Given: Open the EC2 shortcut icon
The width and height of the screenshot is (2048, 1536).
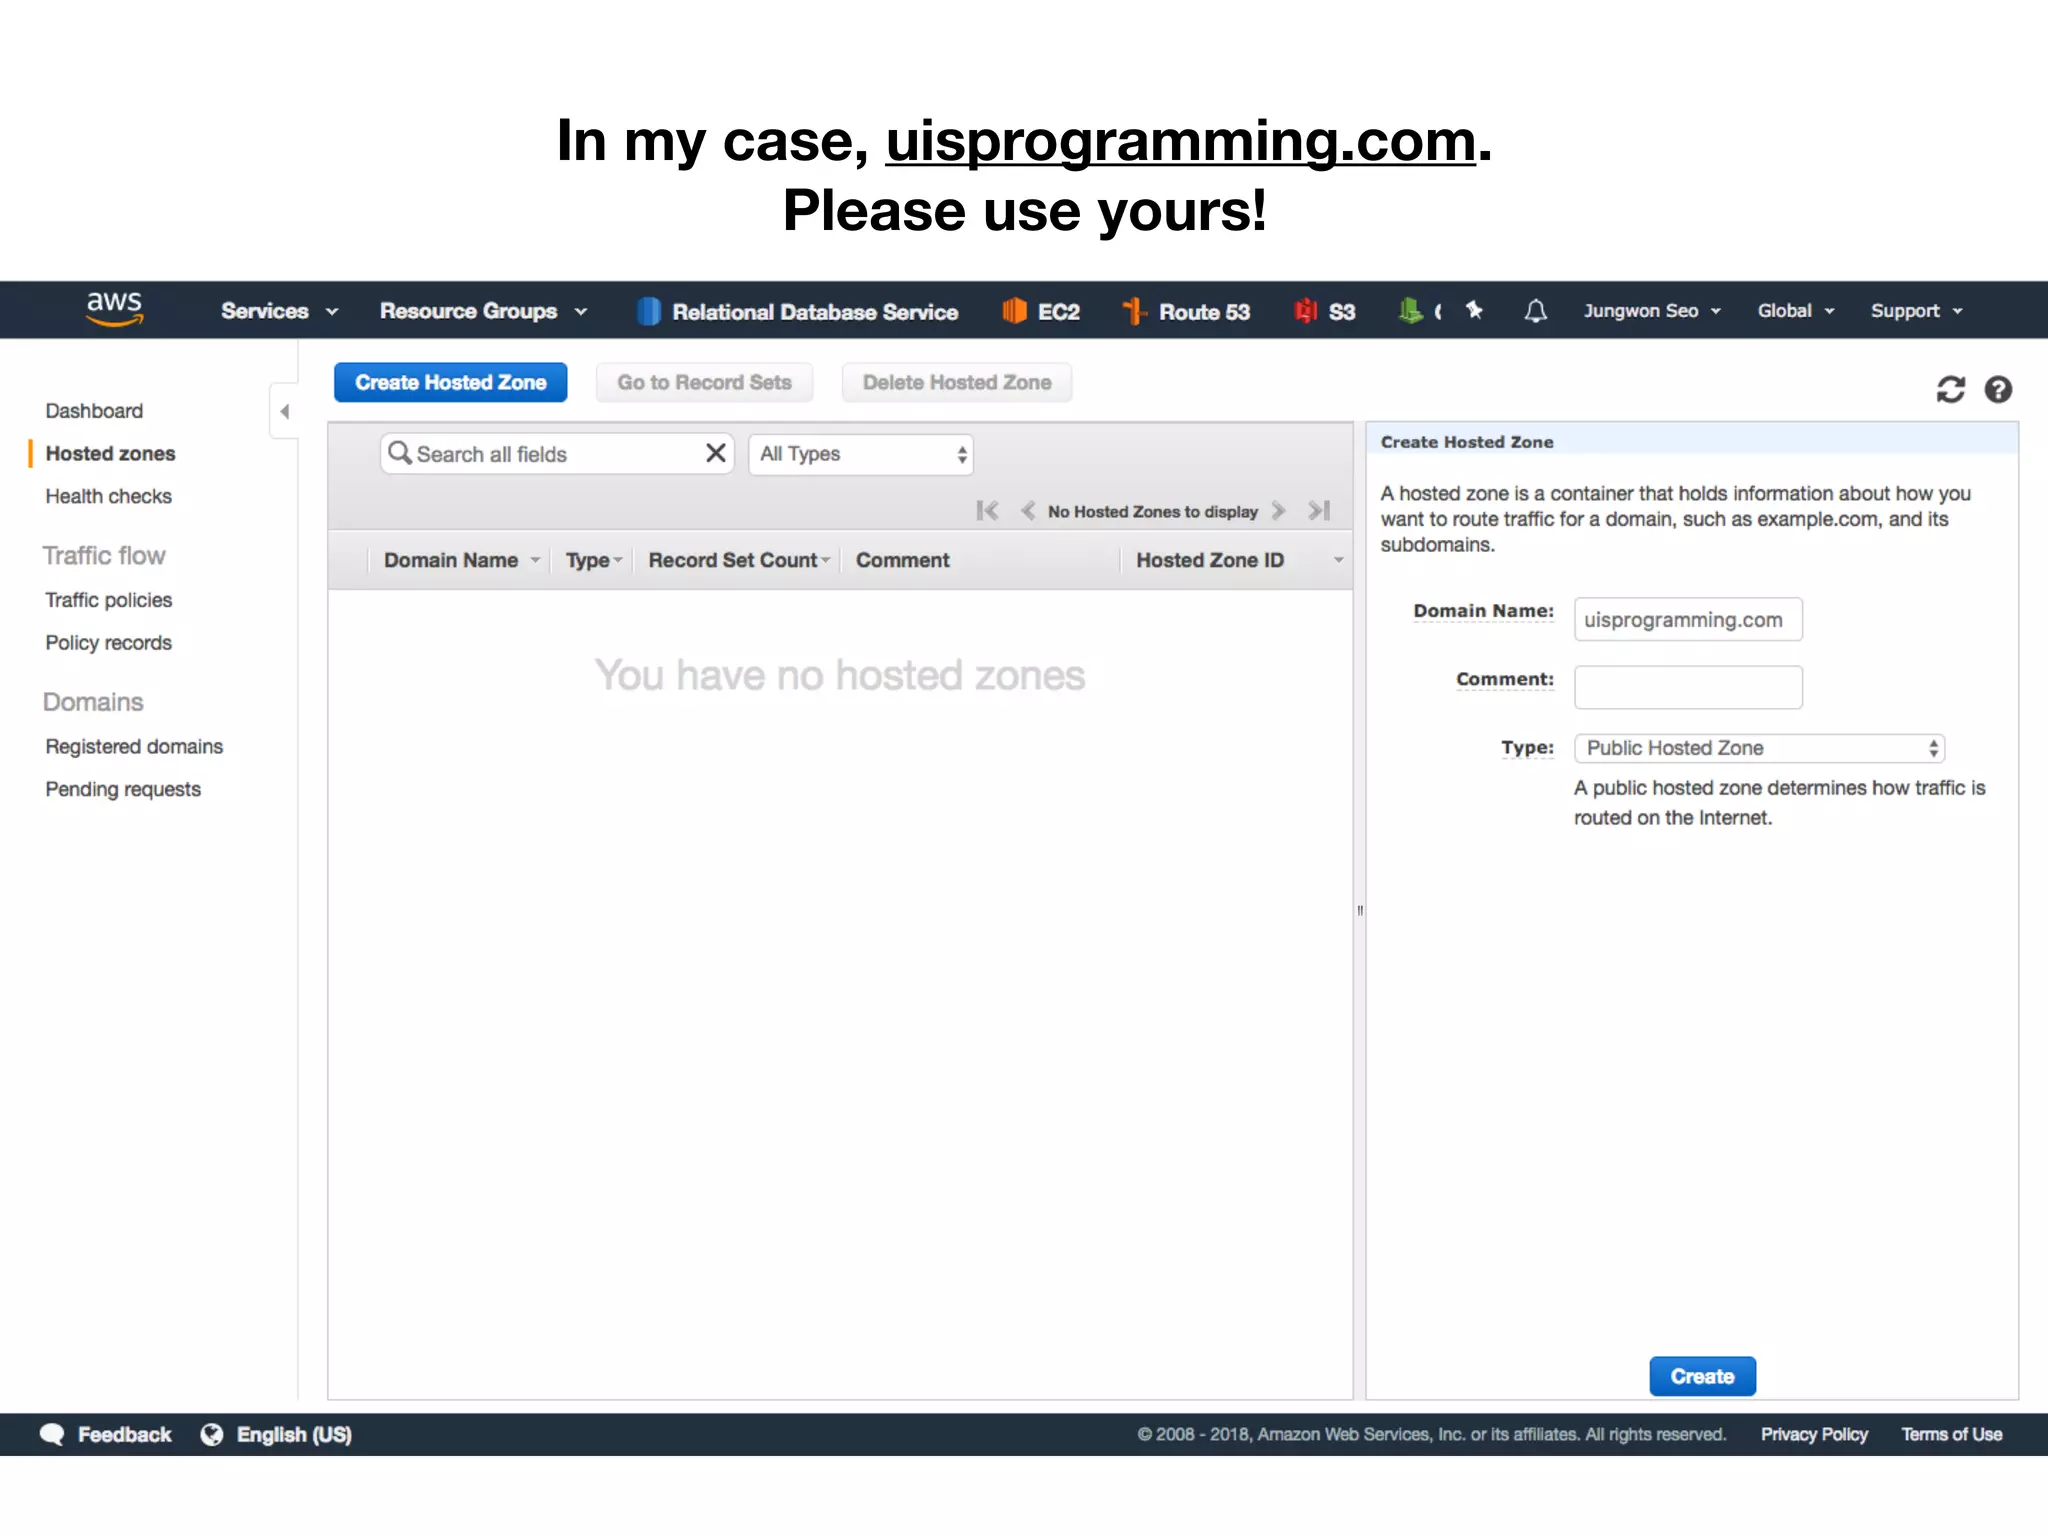Looking at the screenshot, I should [1014, 311].
